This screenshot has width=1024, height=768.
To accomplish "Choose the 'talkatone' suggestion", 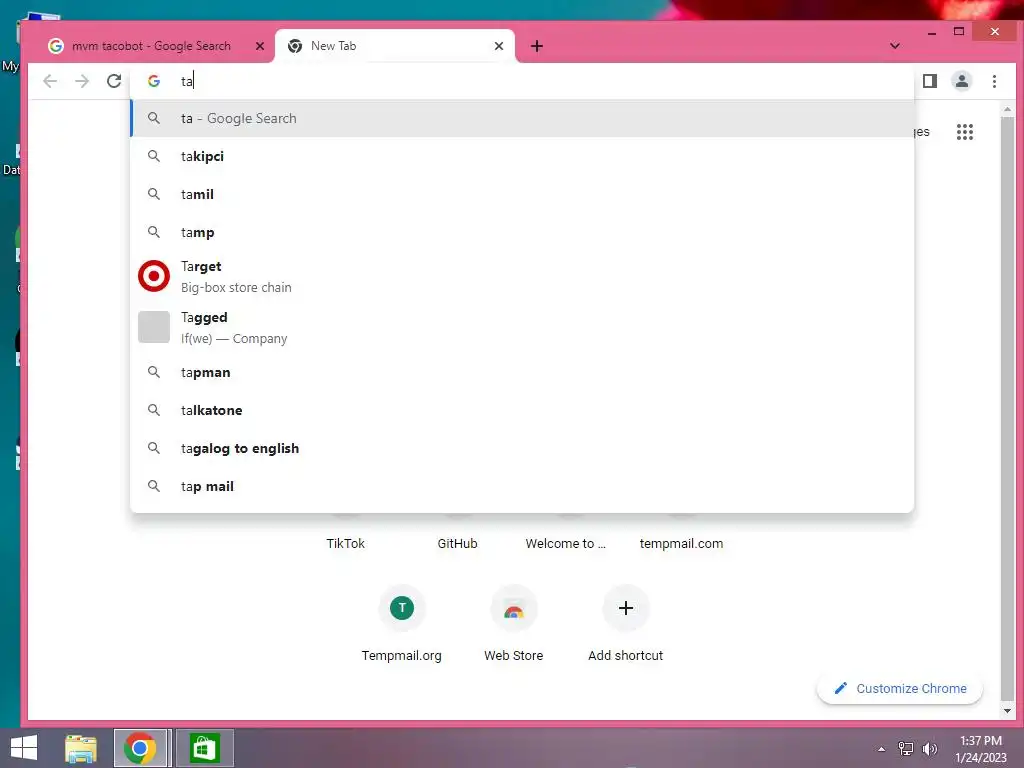I will [x=522, y=410].
